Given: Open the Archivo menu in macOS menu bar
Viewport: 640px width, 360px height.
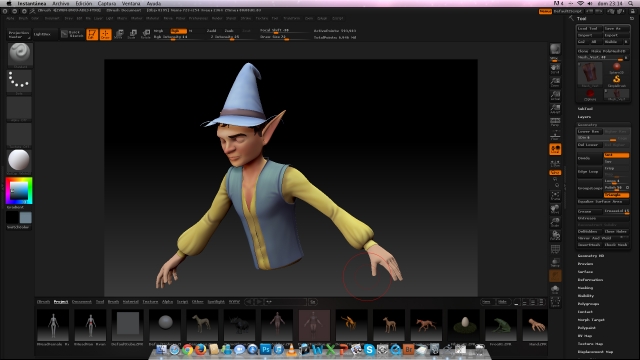Looking at the screenshot, I should point(60,3).
